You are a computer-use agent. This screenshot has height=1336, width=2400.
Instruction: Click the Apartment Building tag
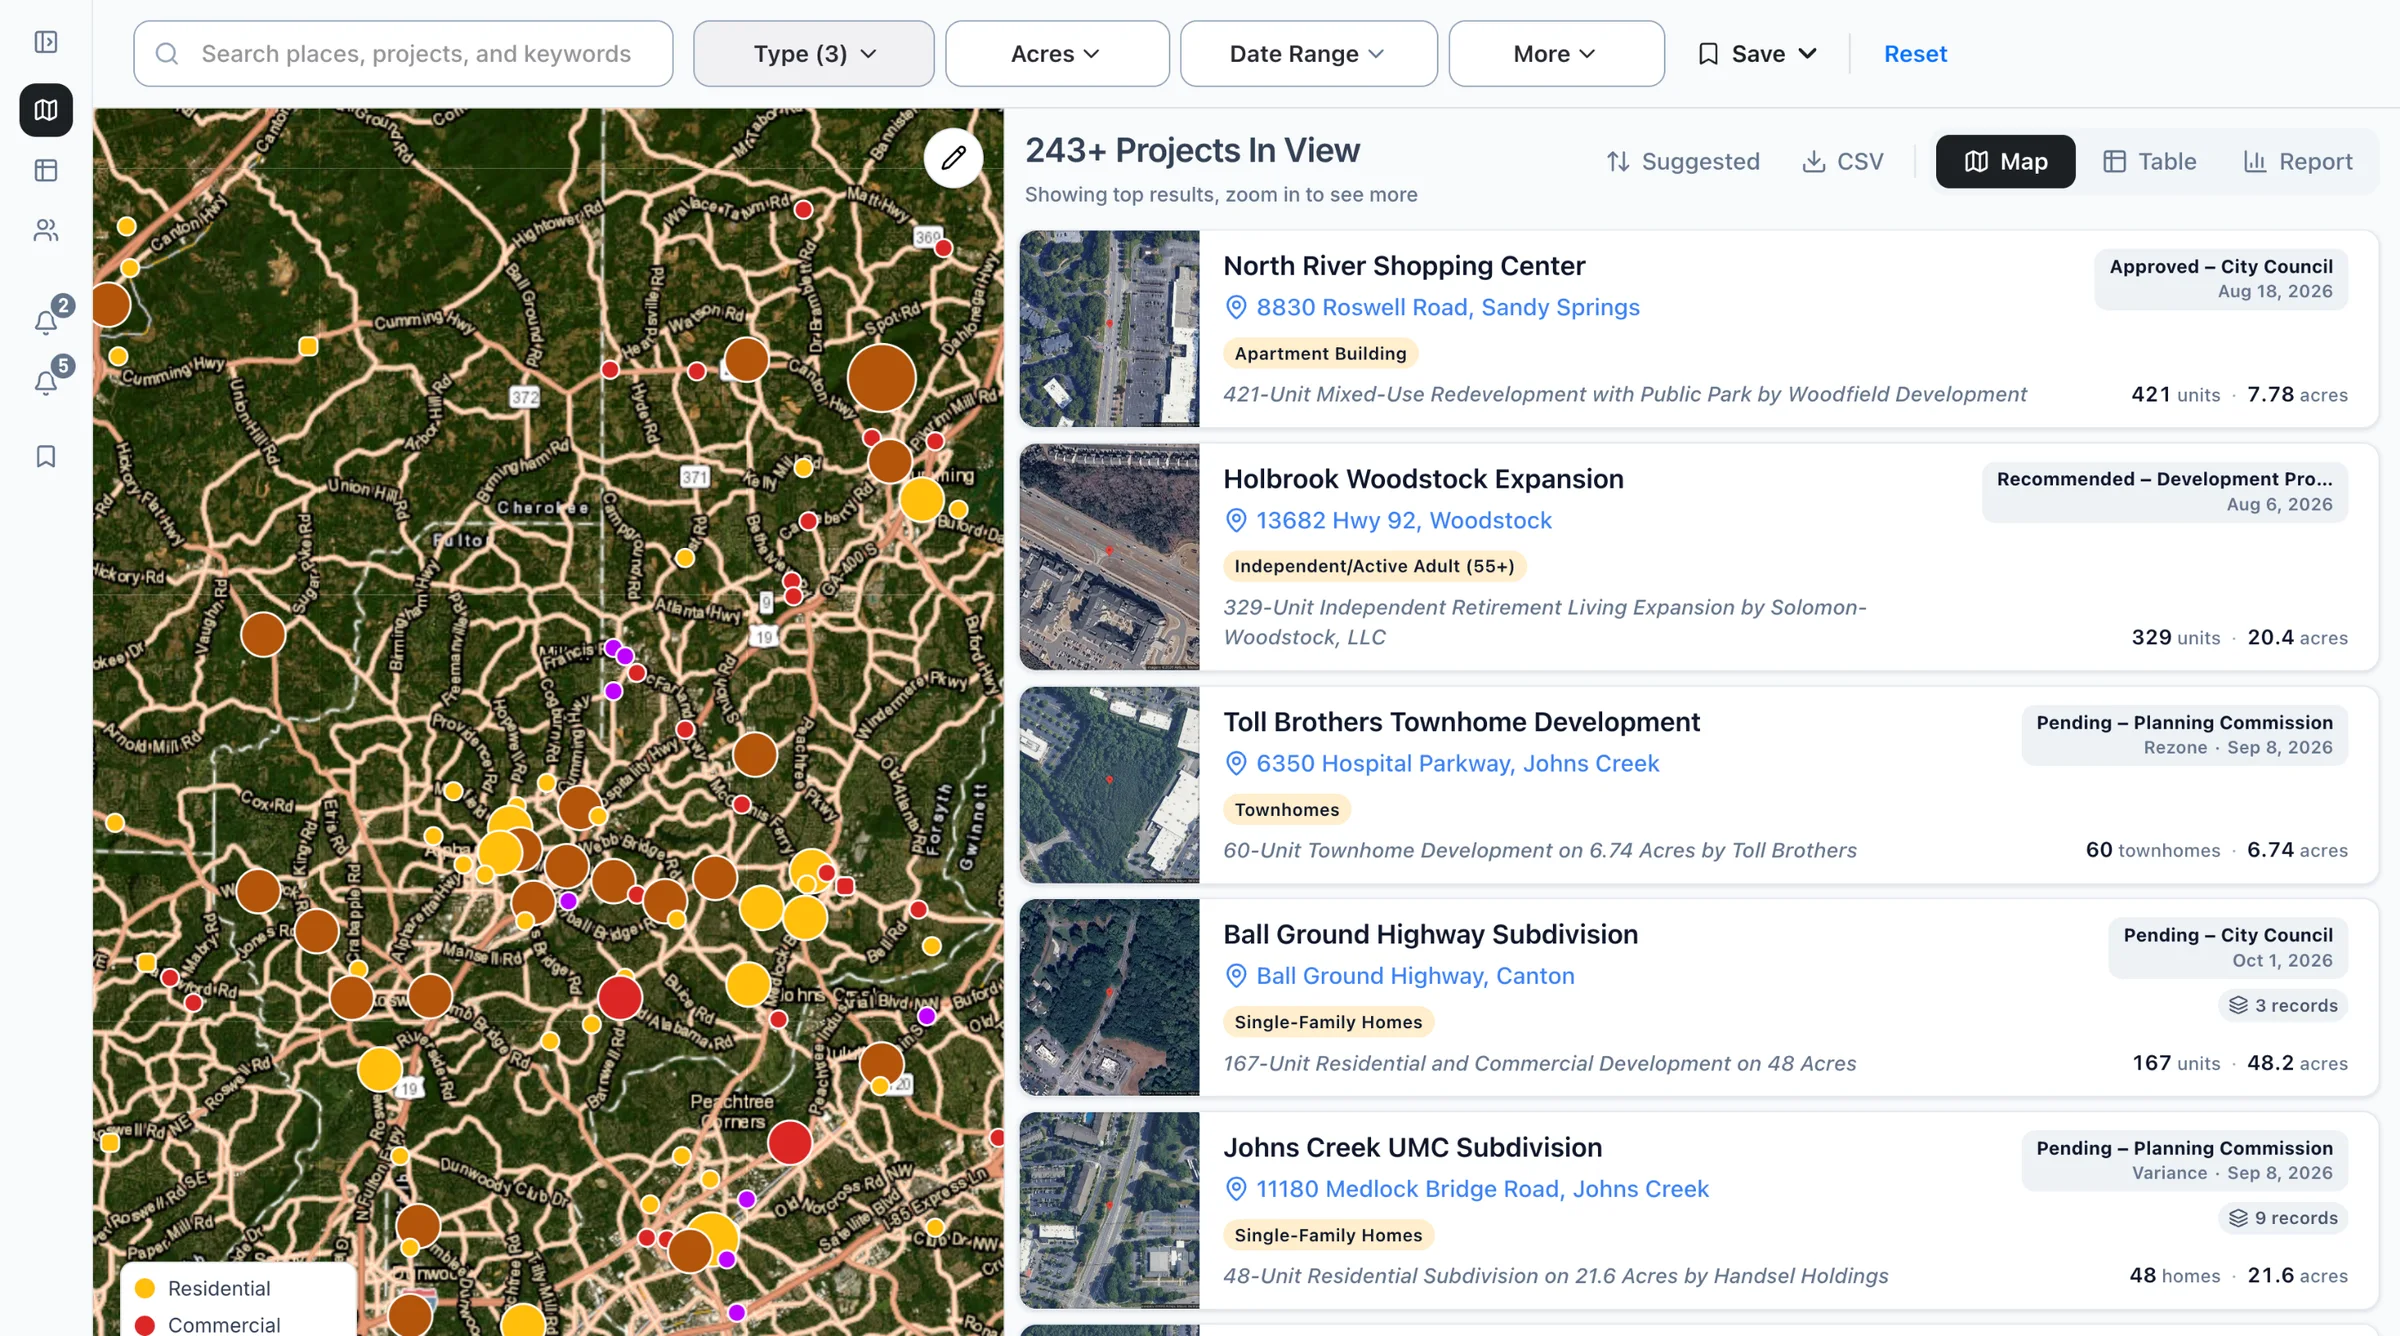coord(1320,353)
